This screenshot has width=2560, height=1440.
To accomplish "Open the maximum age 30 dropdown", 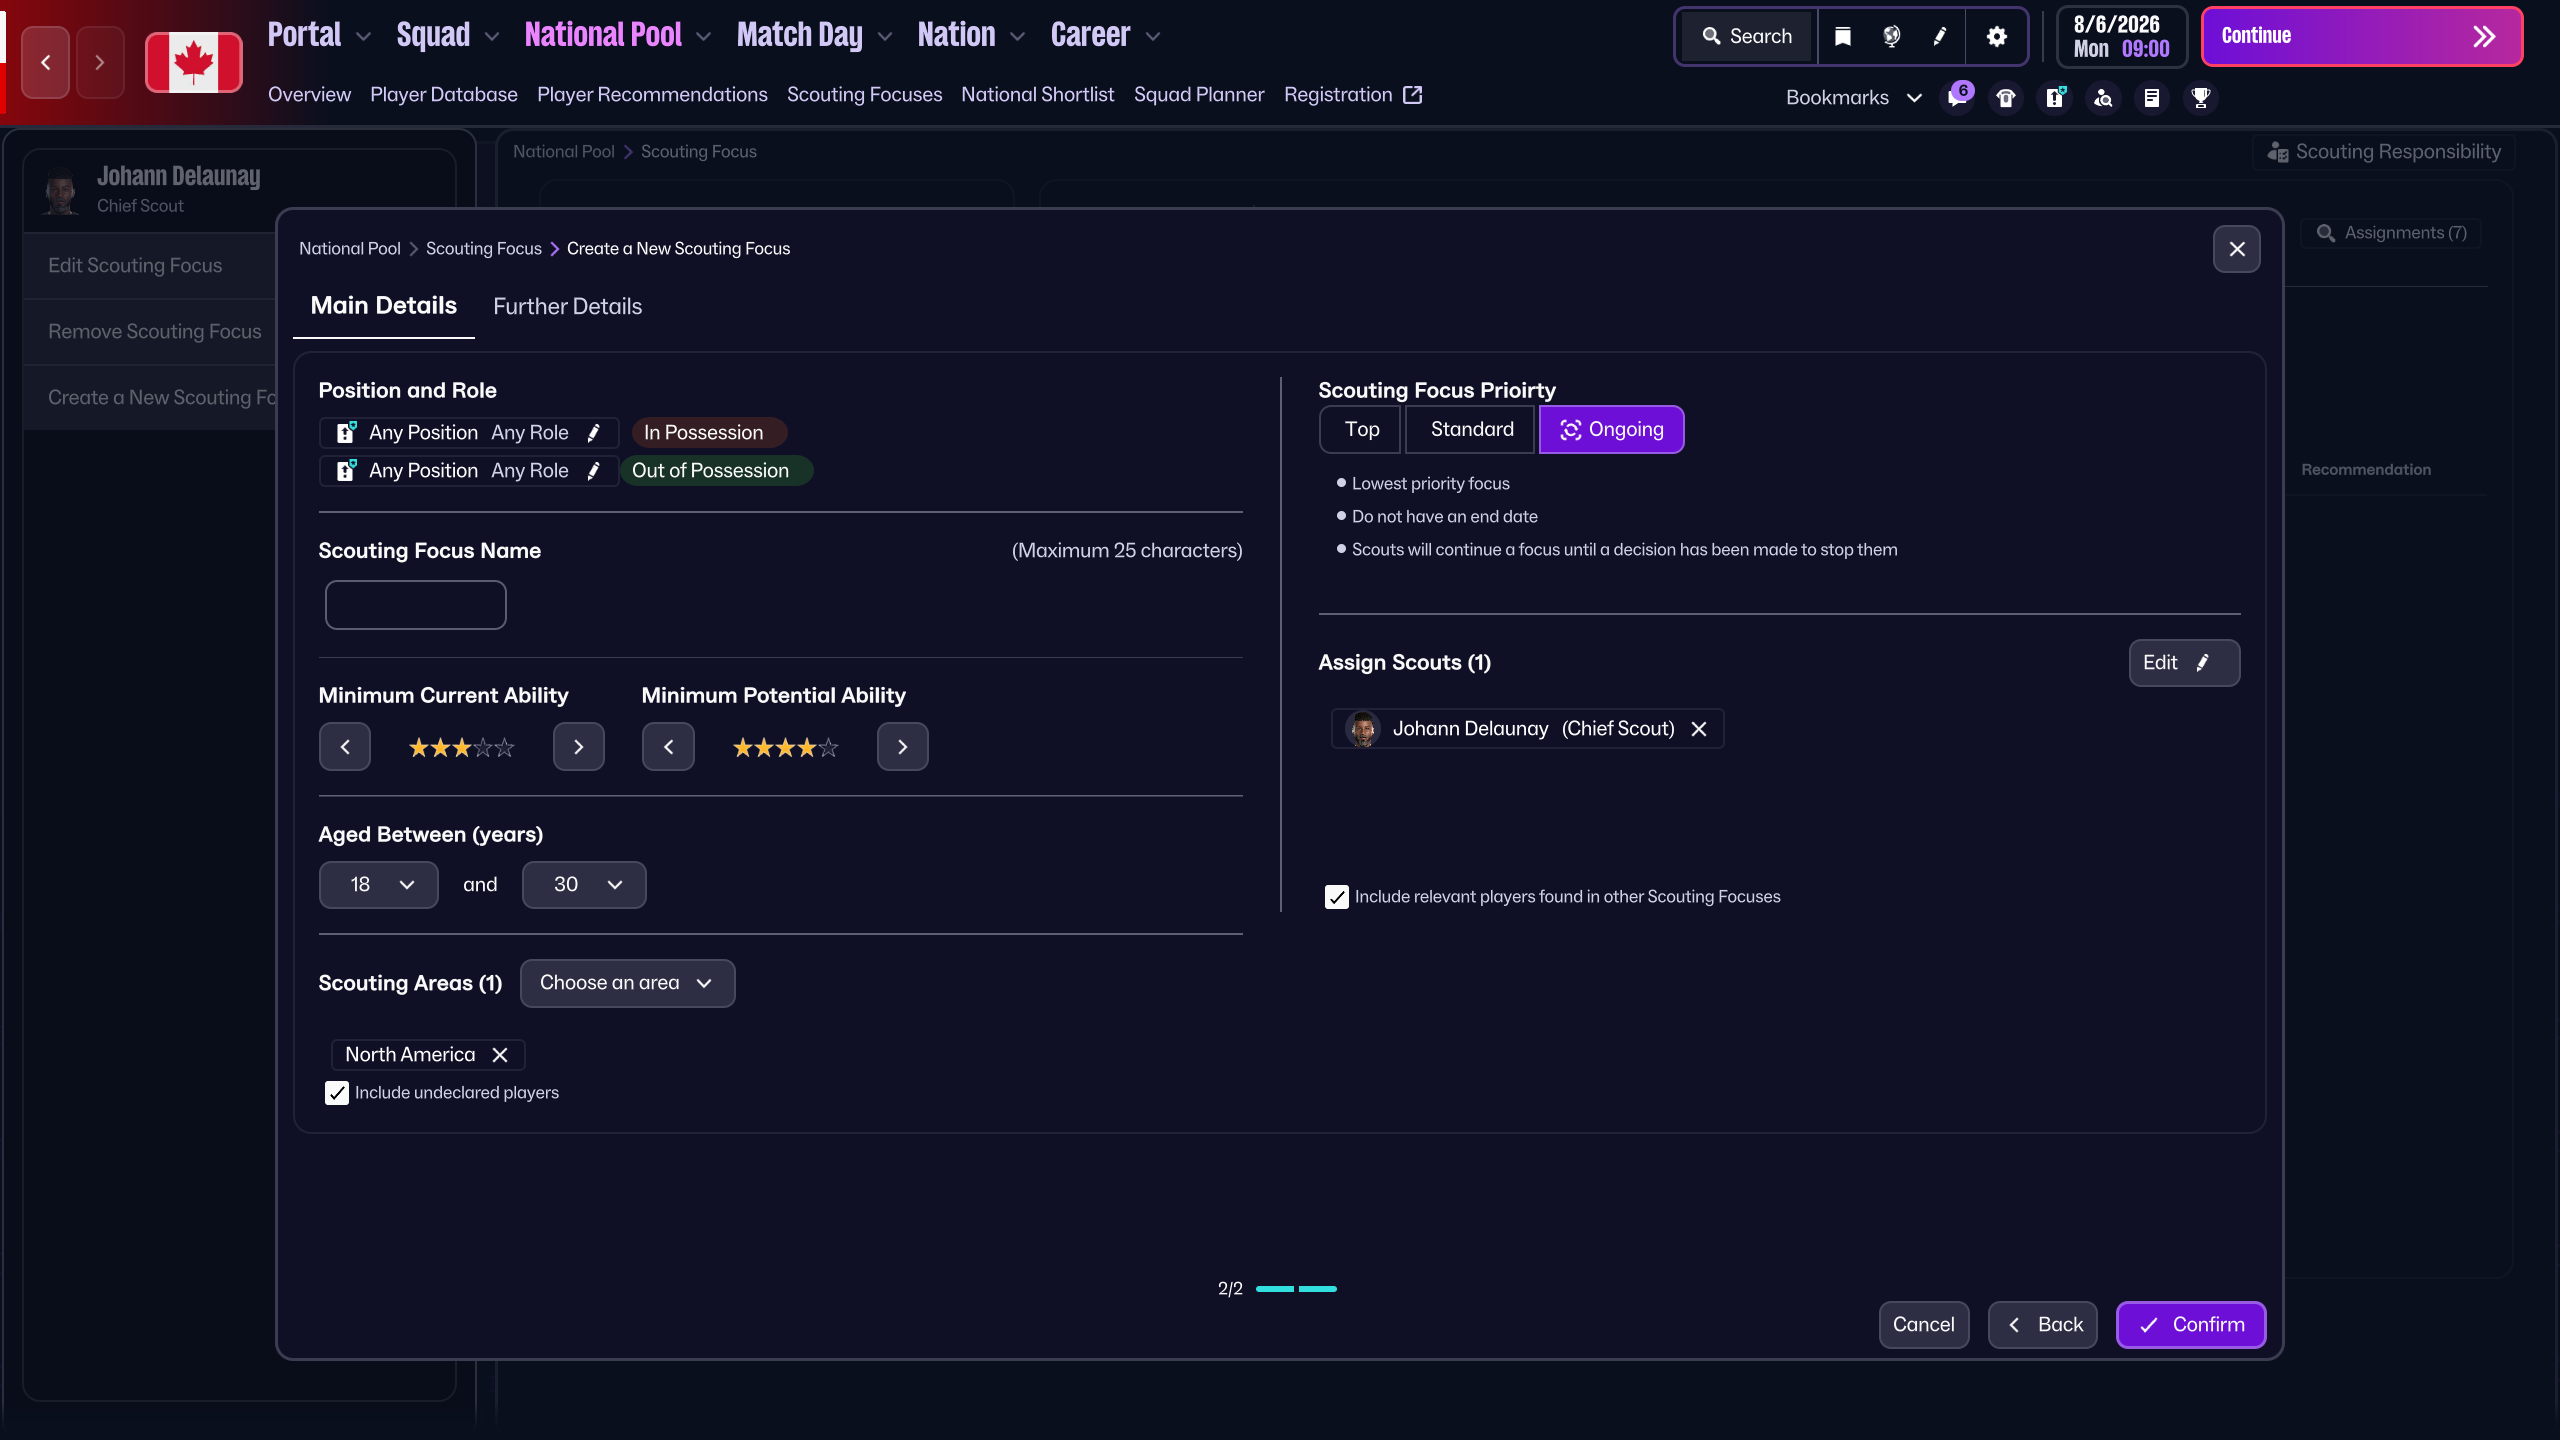I will (584, 884).
